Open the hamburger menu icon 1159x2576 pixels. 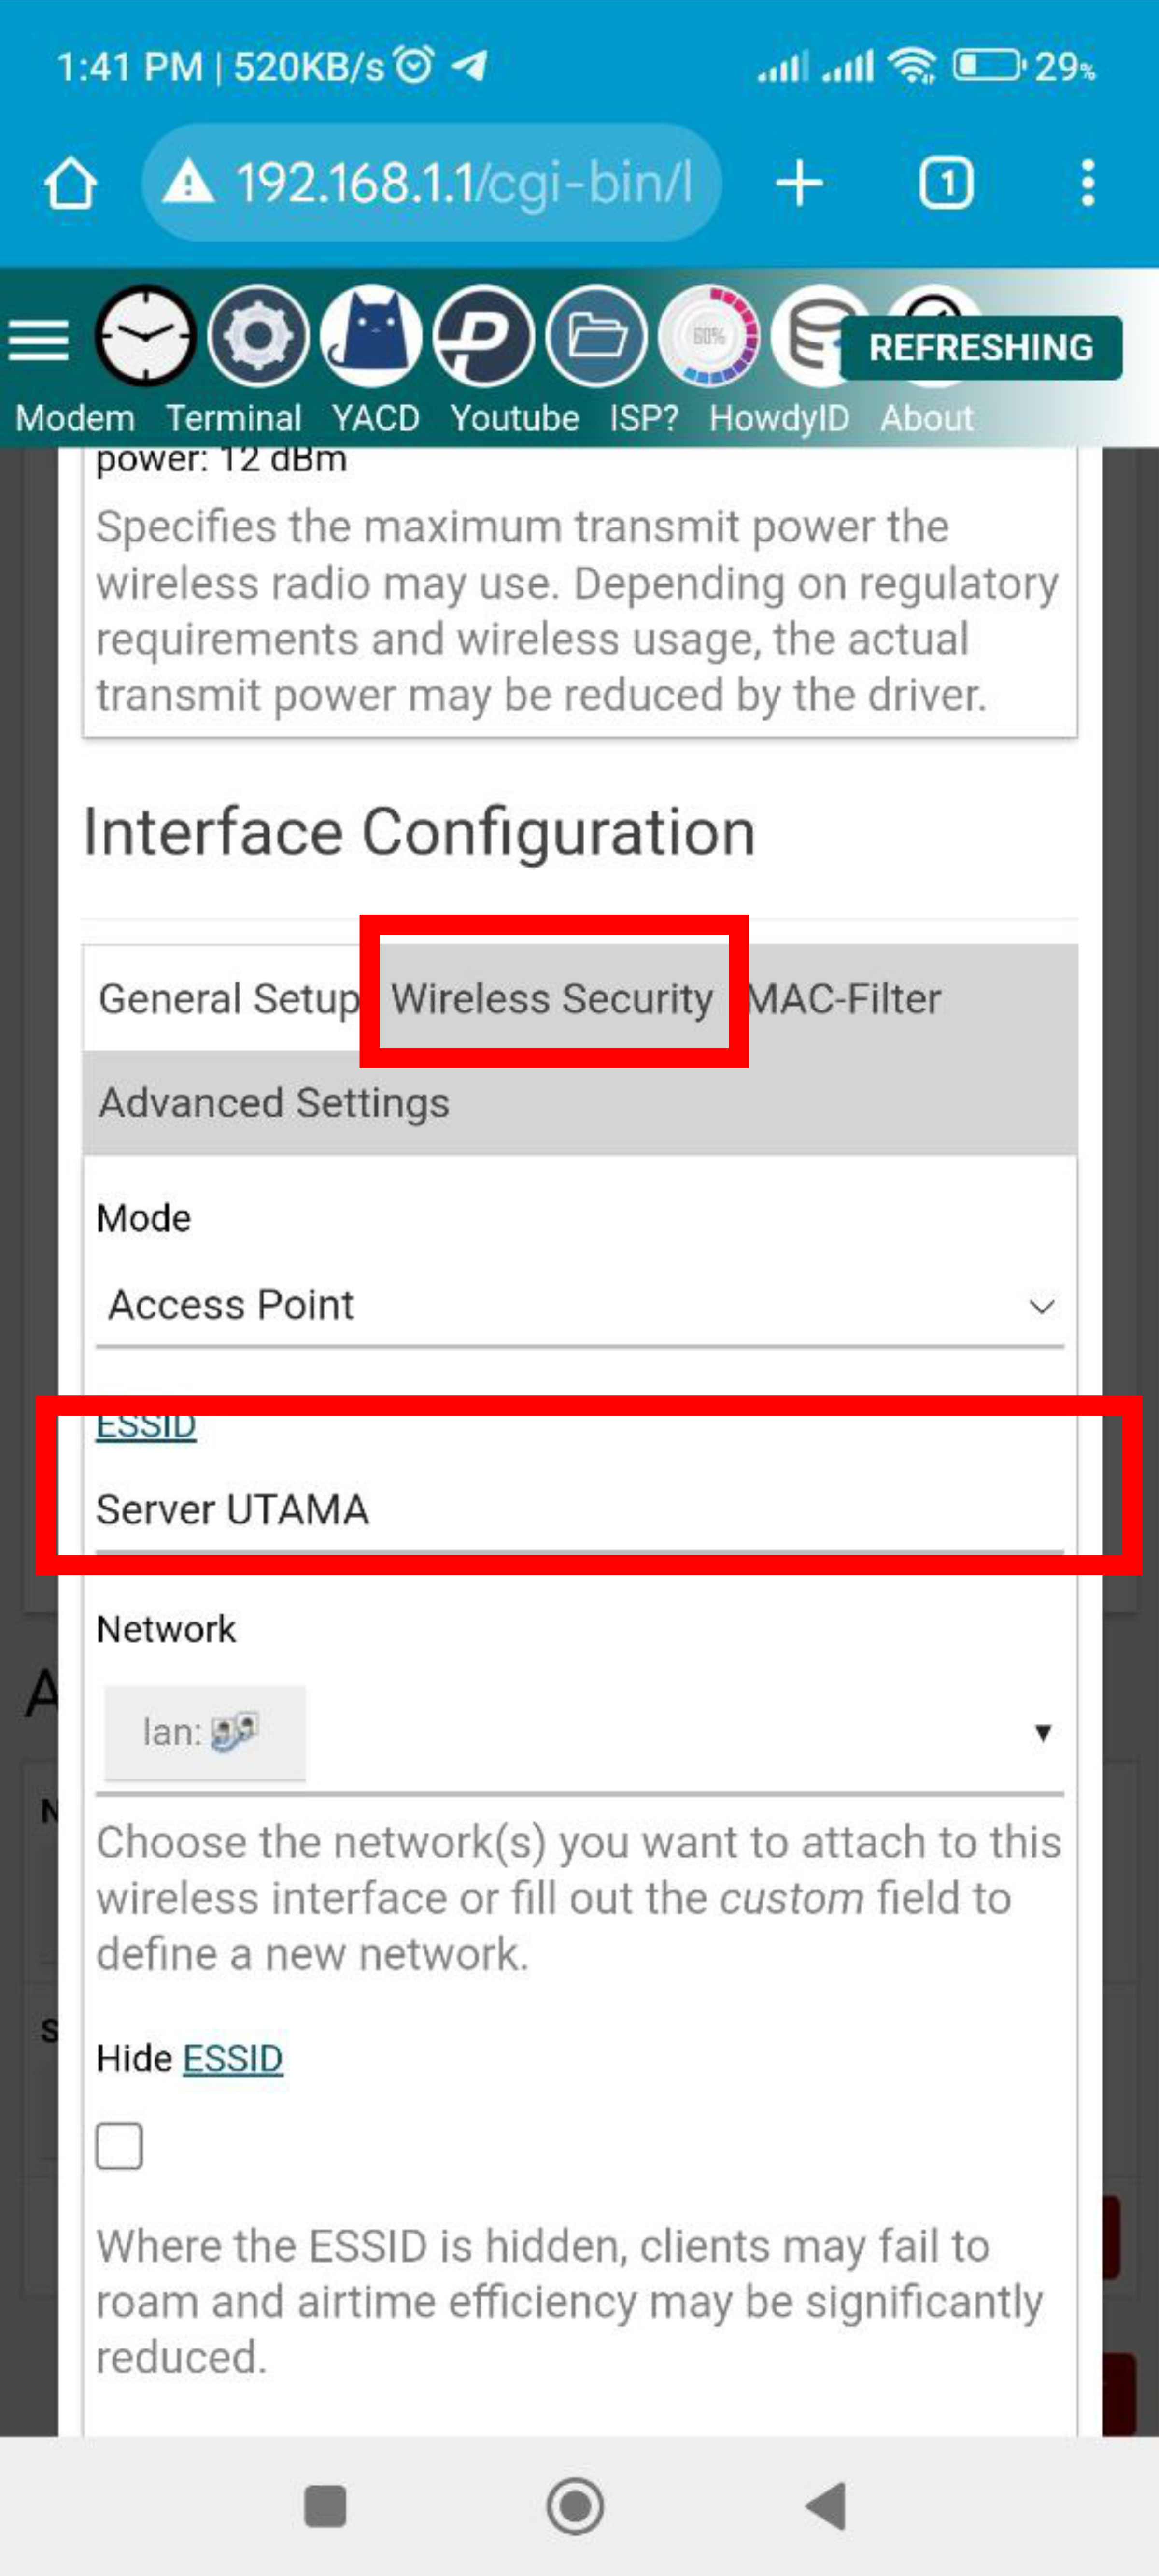(38, 341)
